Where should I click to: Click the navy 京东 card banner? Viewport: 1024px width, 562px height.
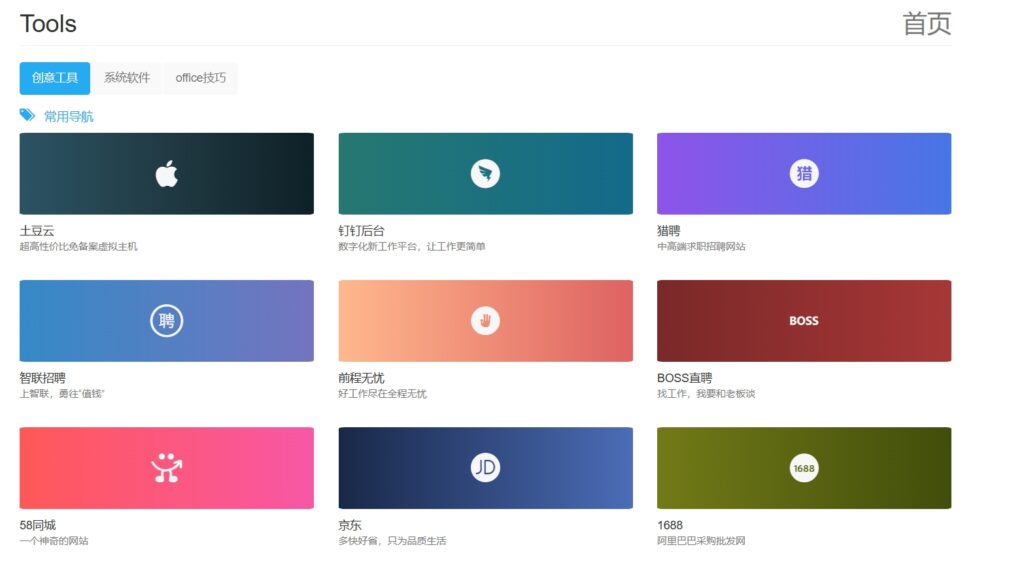pyautogui.click(x=485, y=468)
